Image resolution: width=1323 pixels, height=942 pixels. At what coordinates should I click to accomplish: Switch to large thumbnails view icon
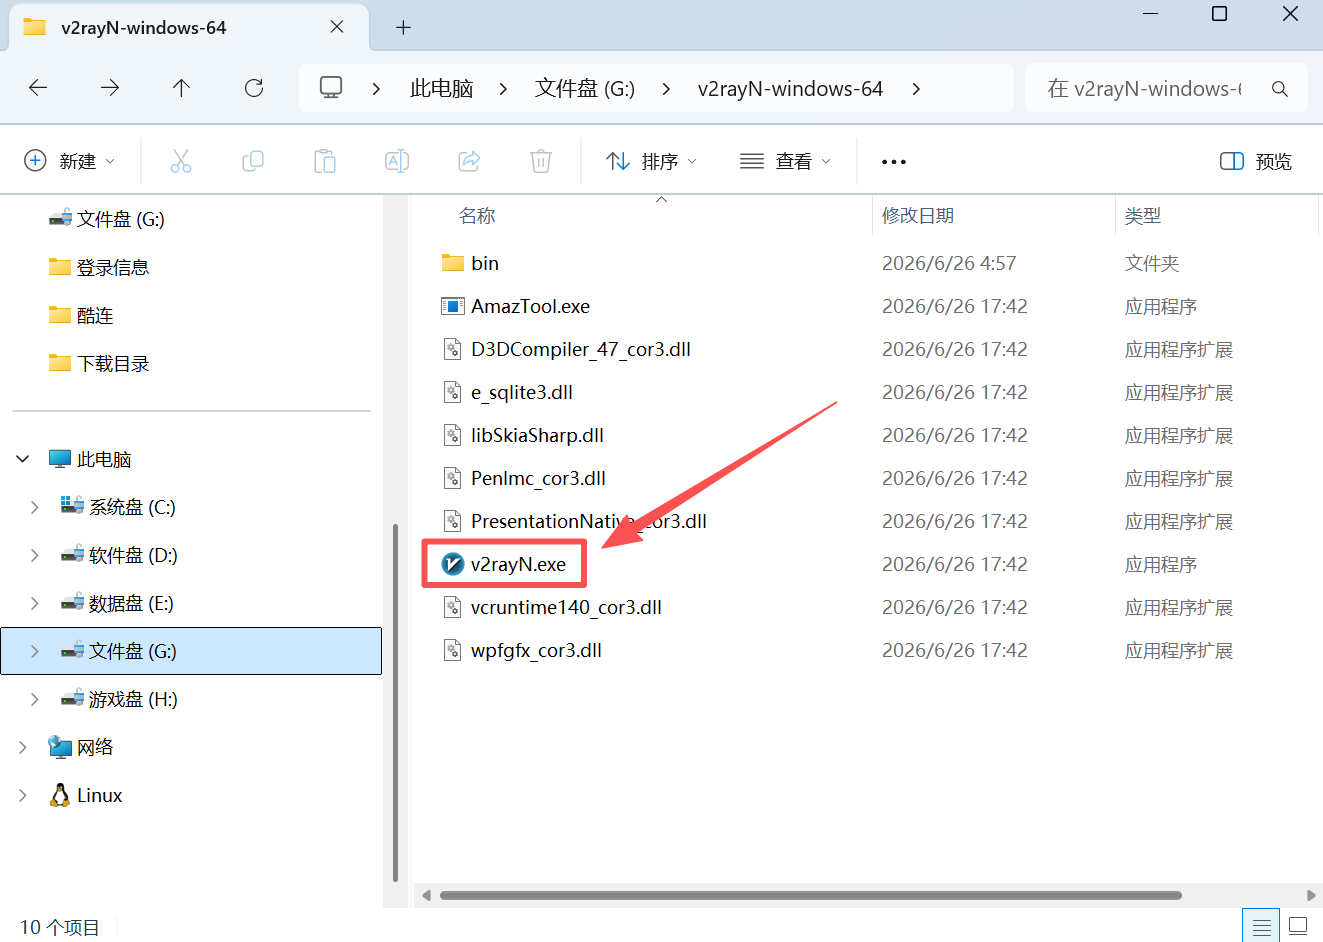point(1298,926)
